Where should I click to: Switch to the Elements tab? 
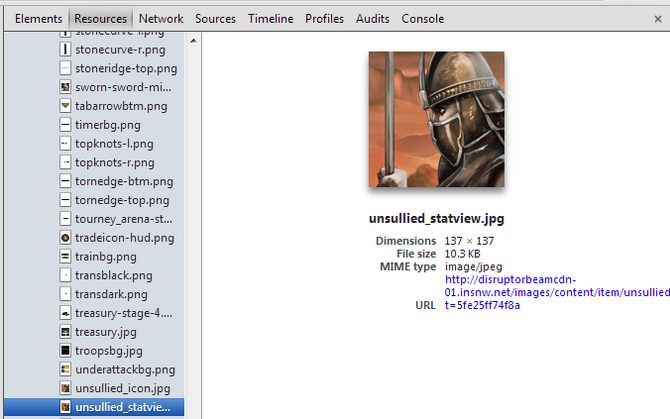pyautogui.click(x=38, y=19)
